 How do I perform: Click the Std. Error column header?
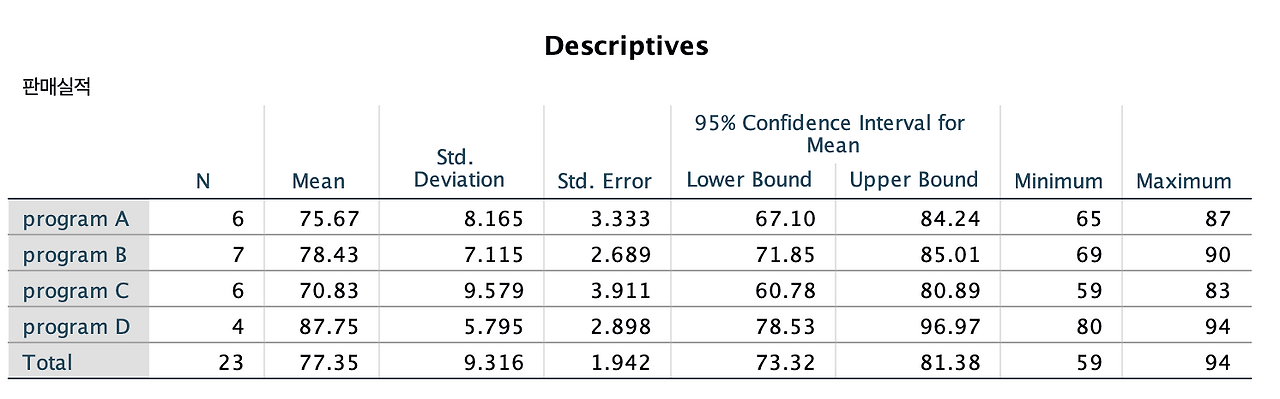[x=604, y=181]
